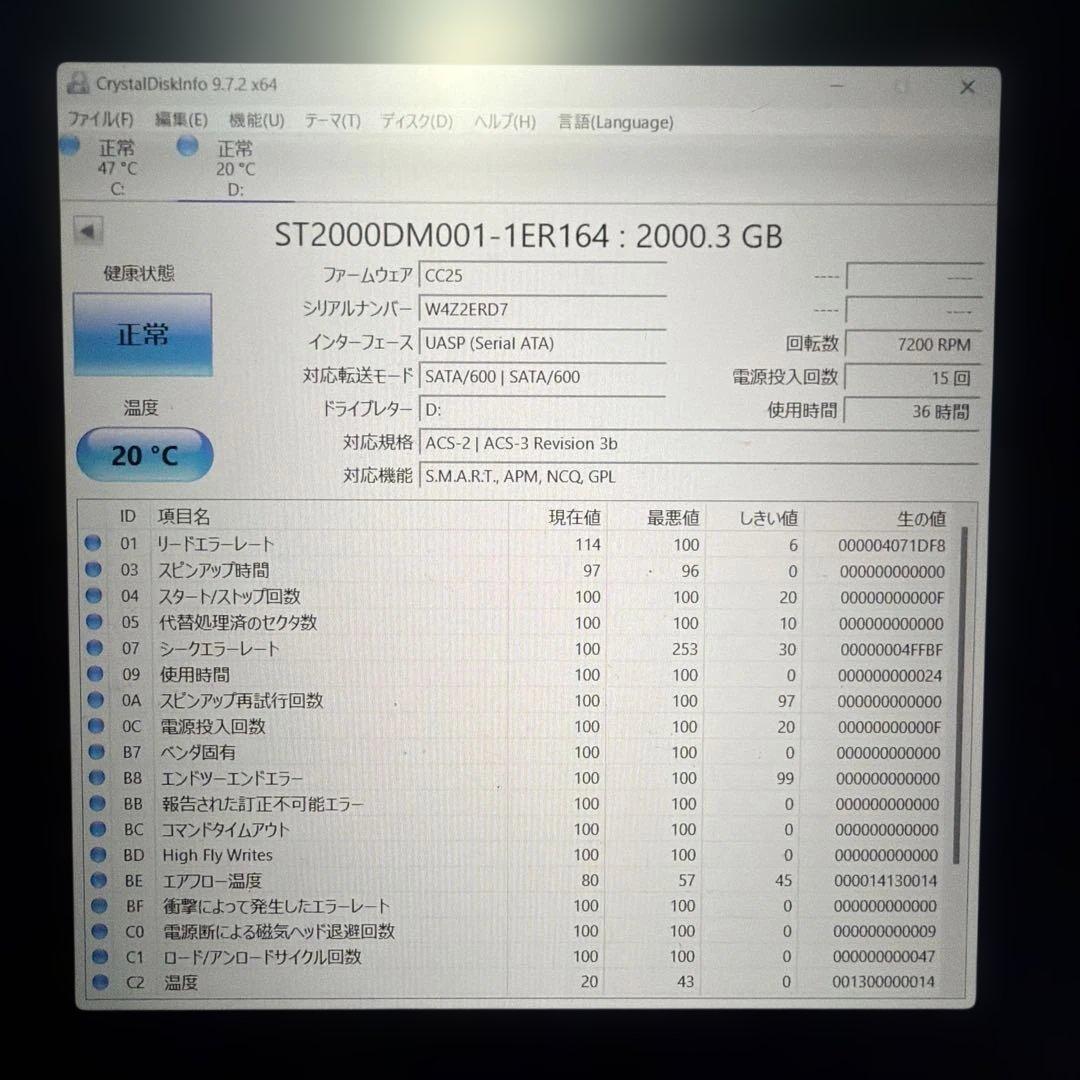Select the High Fly Writes attribute name
Viewport: 1080px width, 1080px height.
pos(218,855)
